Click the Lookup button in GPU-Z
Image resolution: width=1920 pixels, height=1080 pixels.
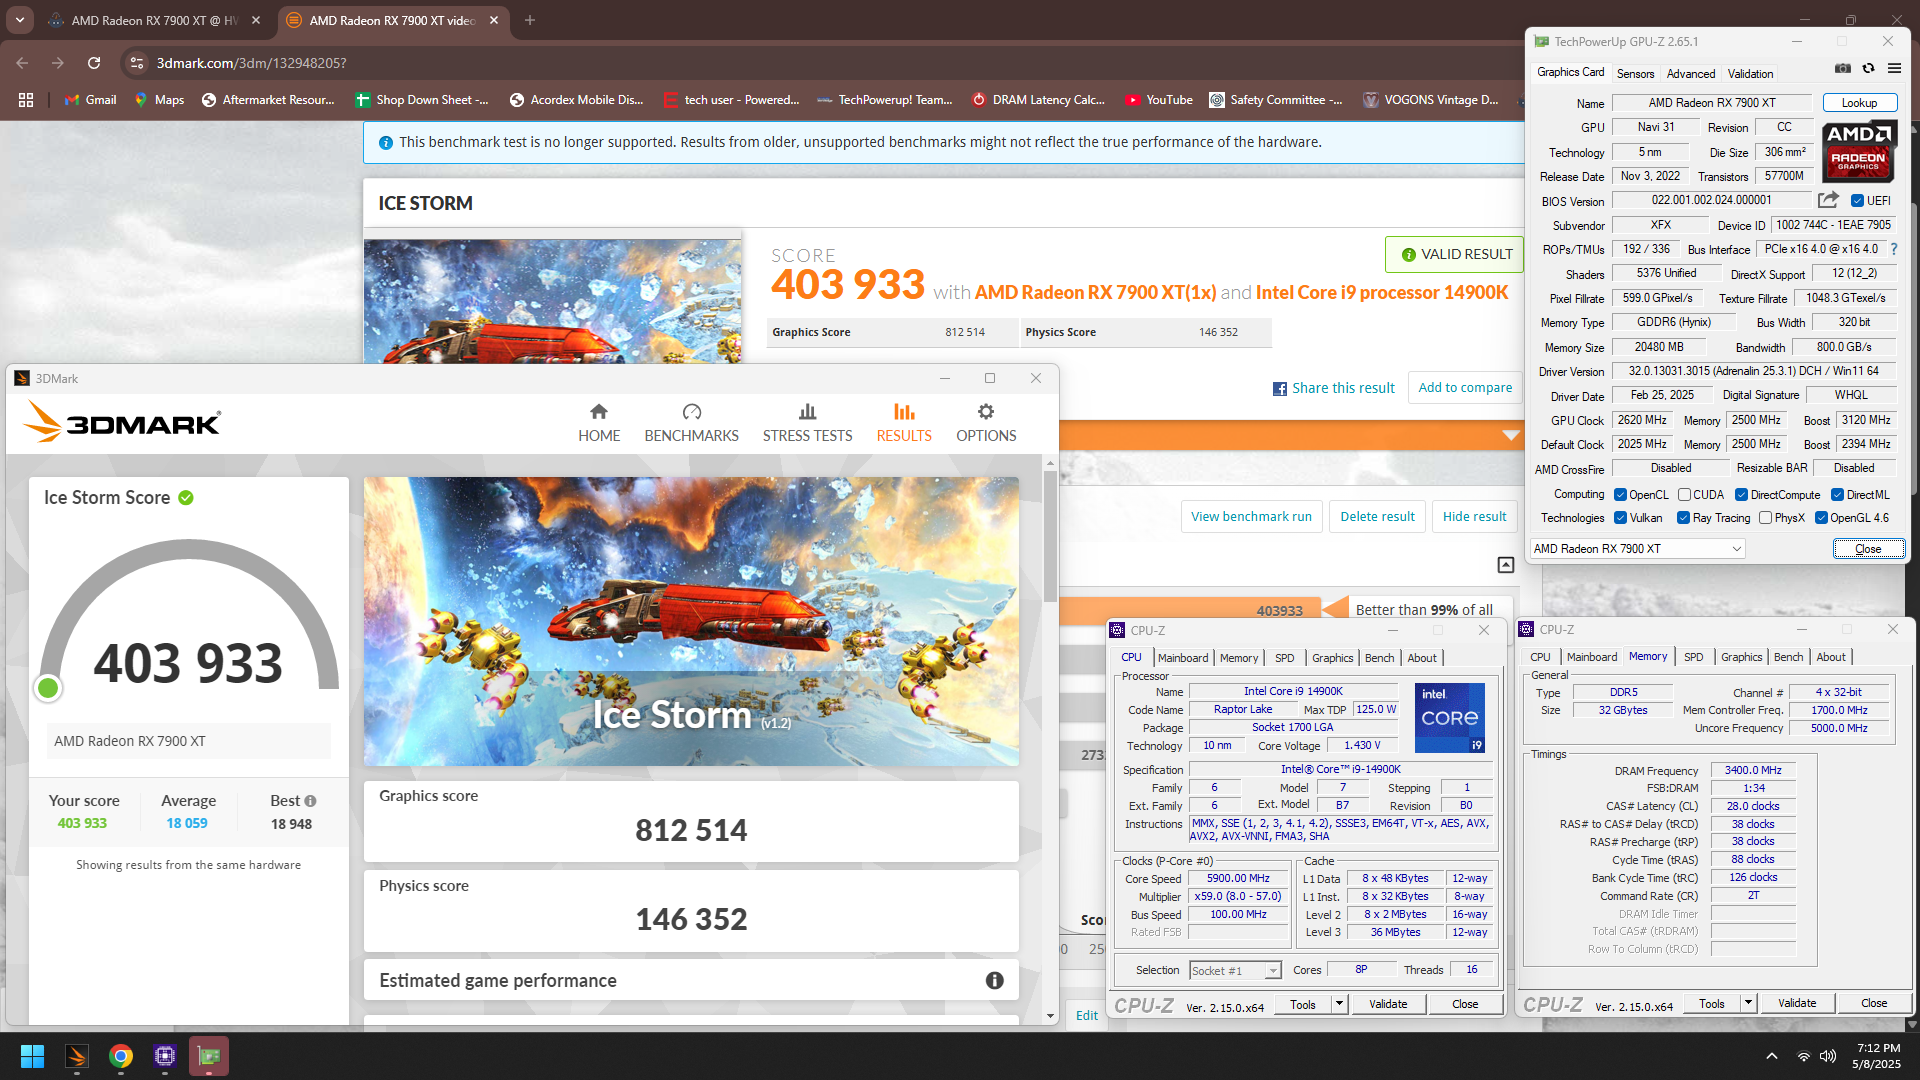pos(1859,103)
